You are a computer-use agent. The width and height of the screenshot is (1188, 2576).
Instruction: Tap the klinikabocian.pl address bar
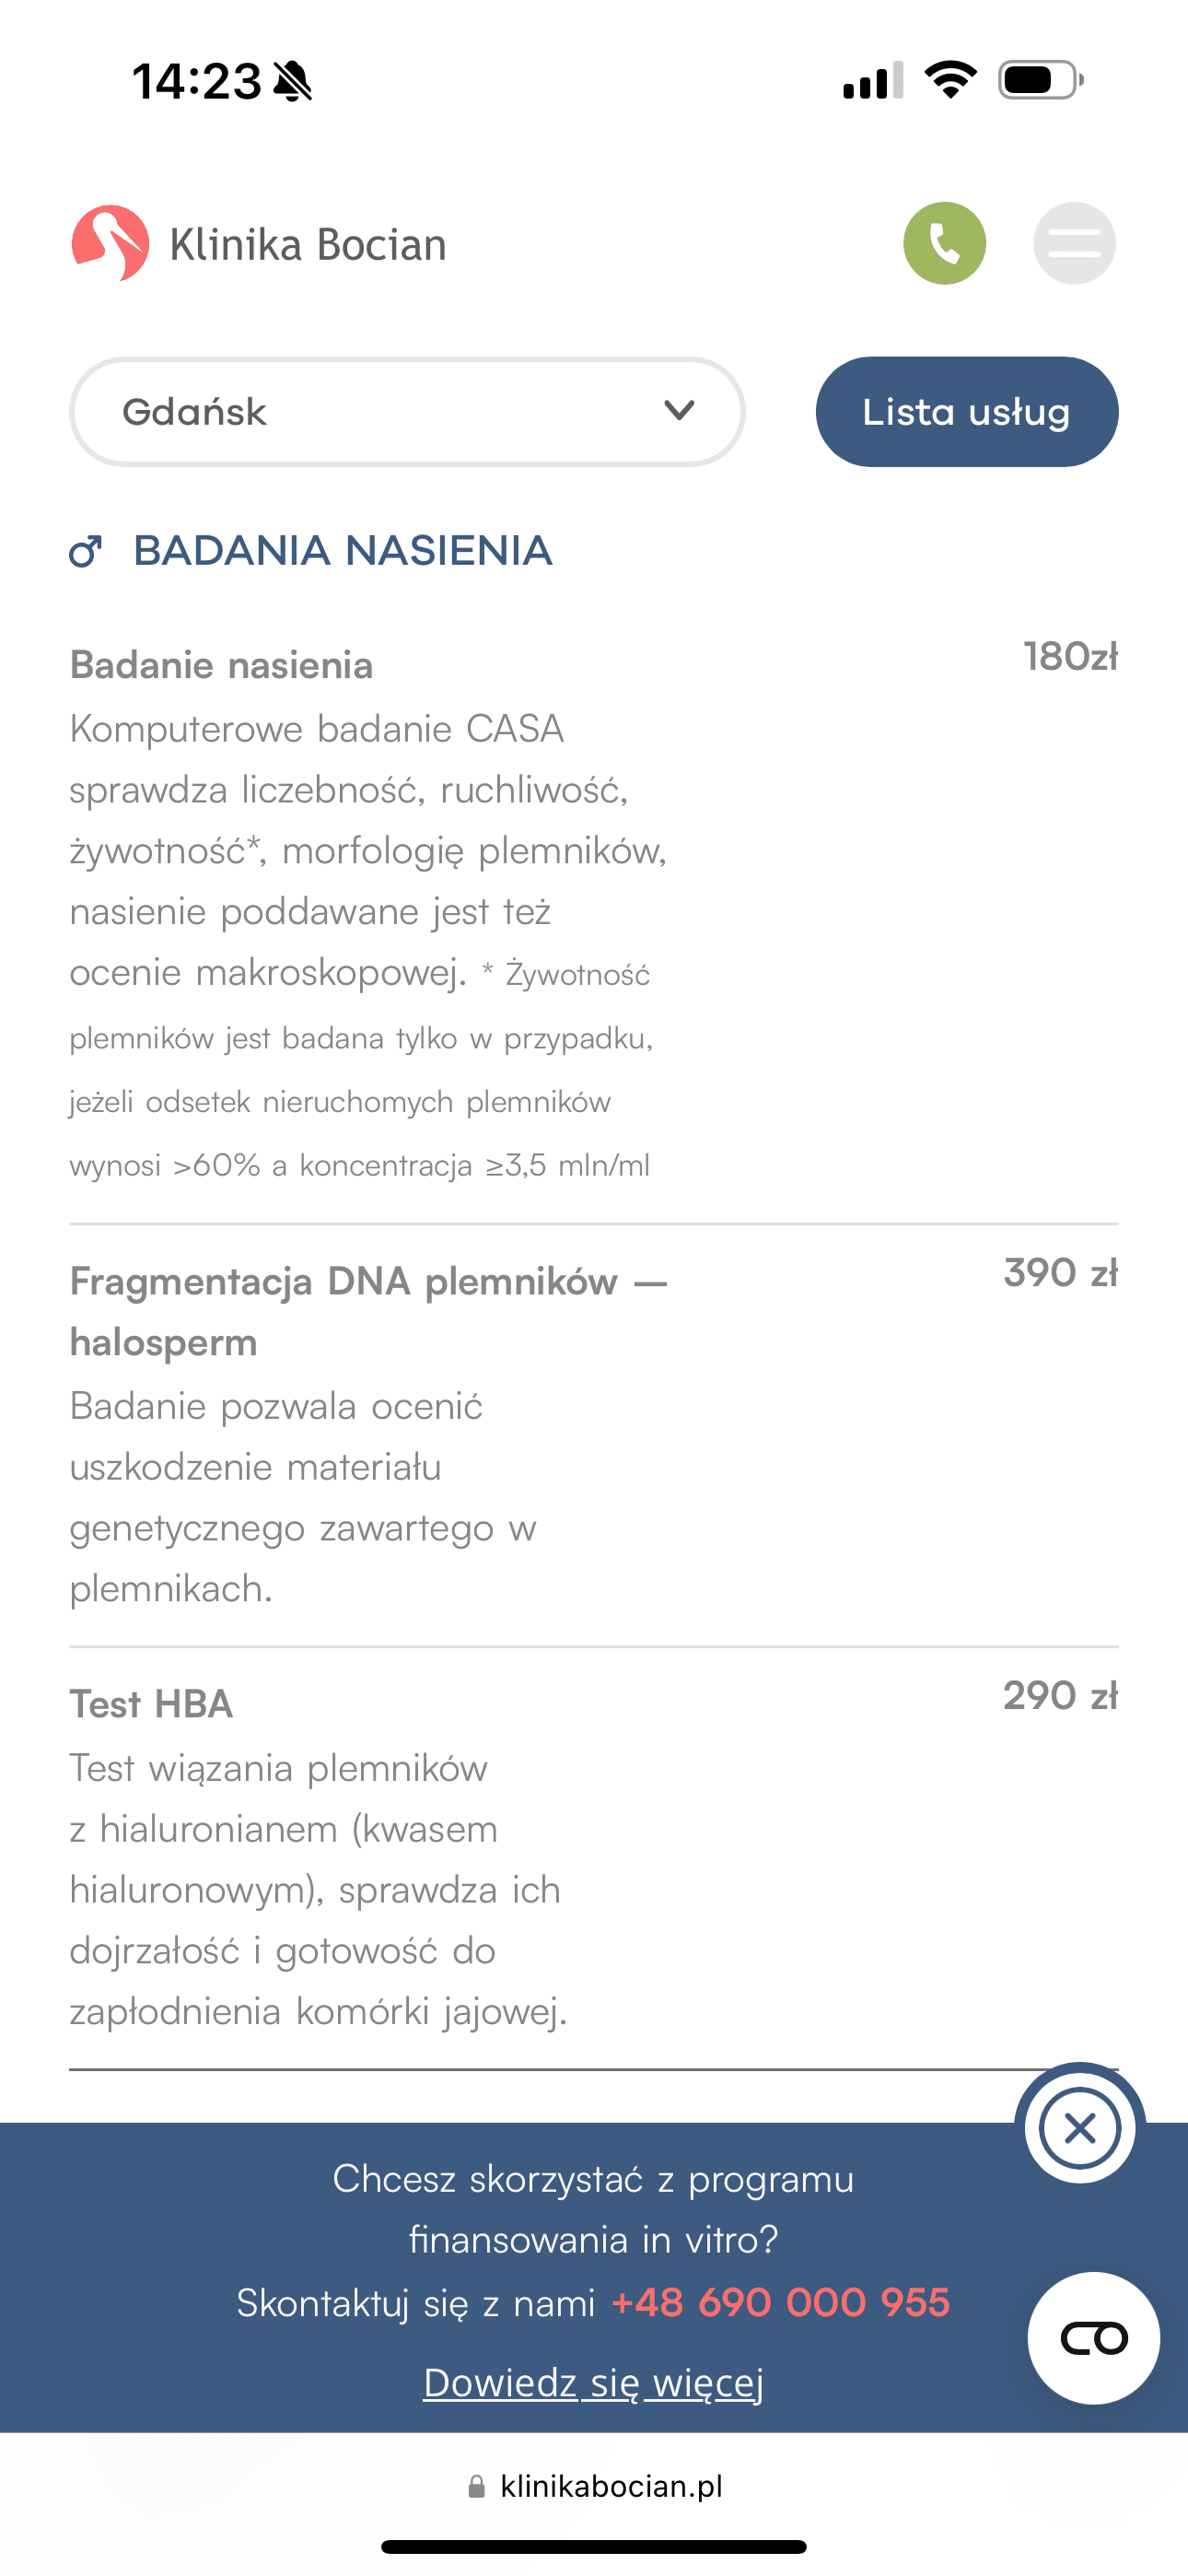click(610, 2486)
